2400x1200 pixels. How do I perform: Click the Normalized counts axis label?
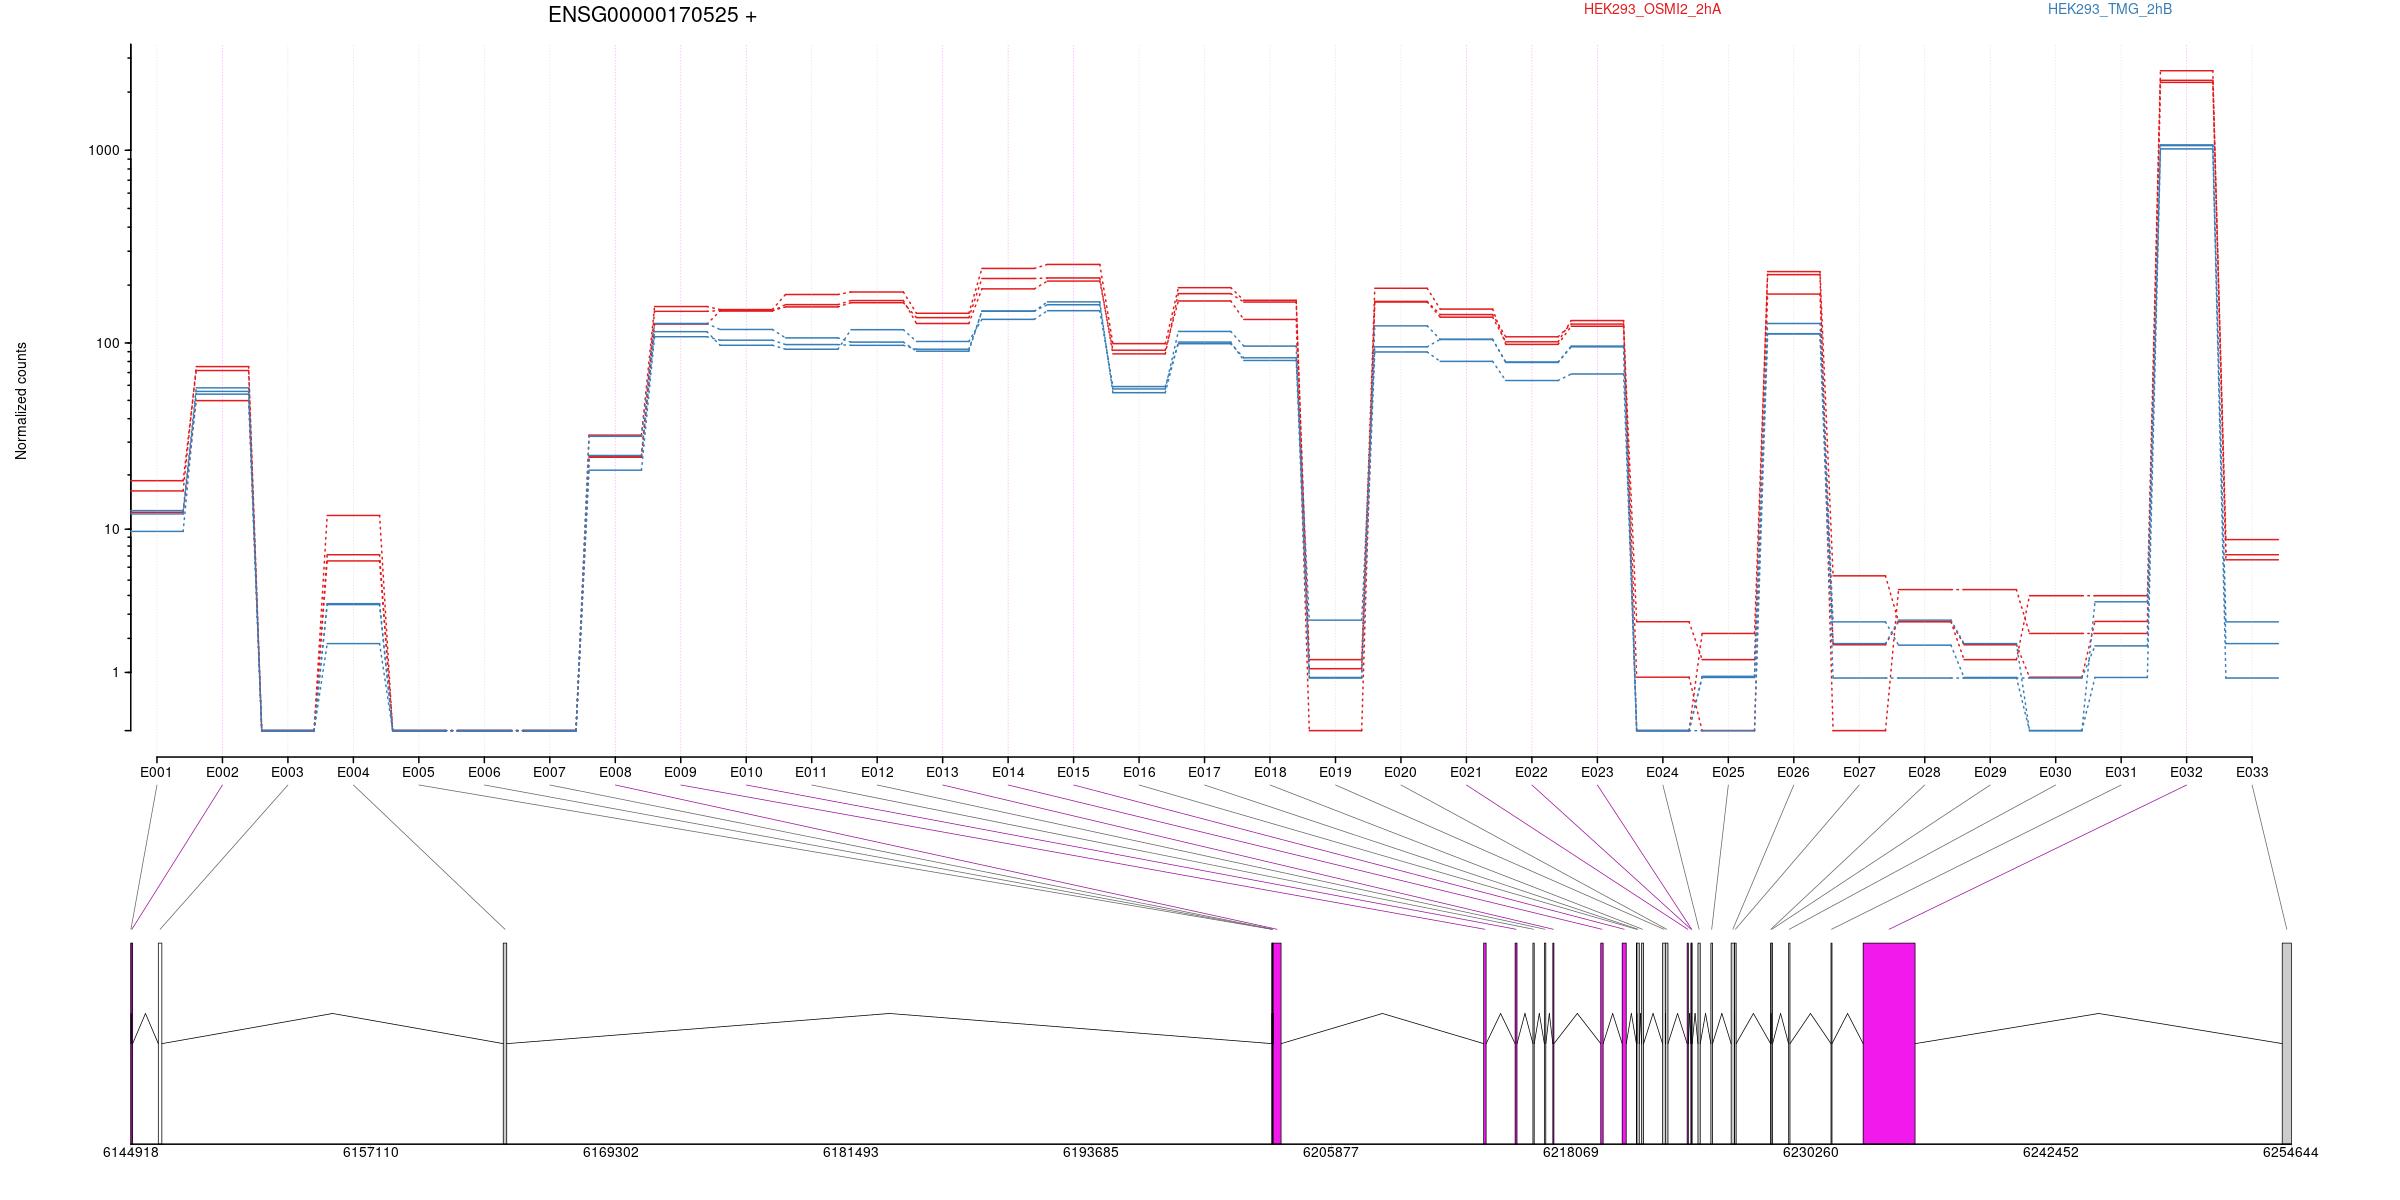point(21,401)
